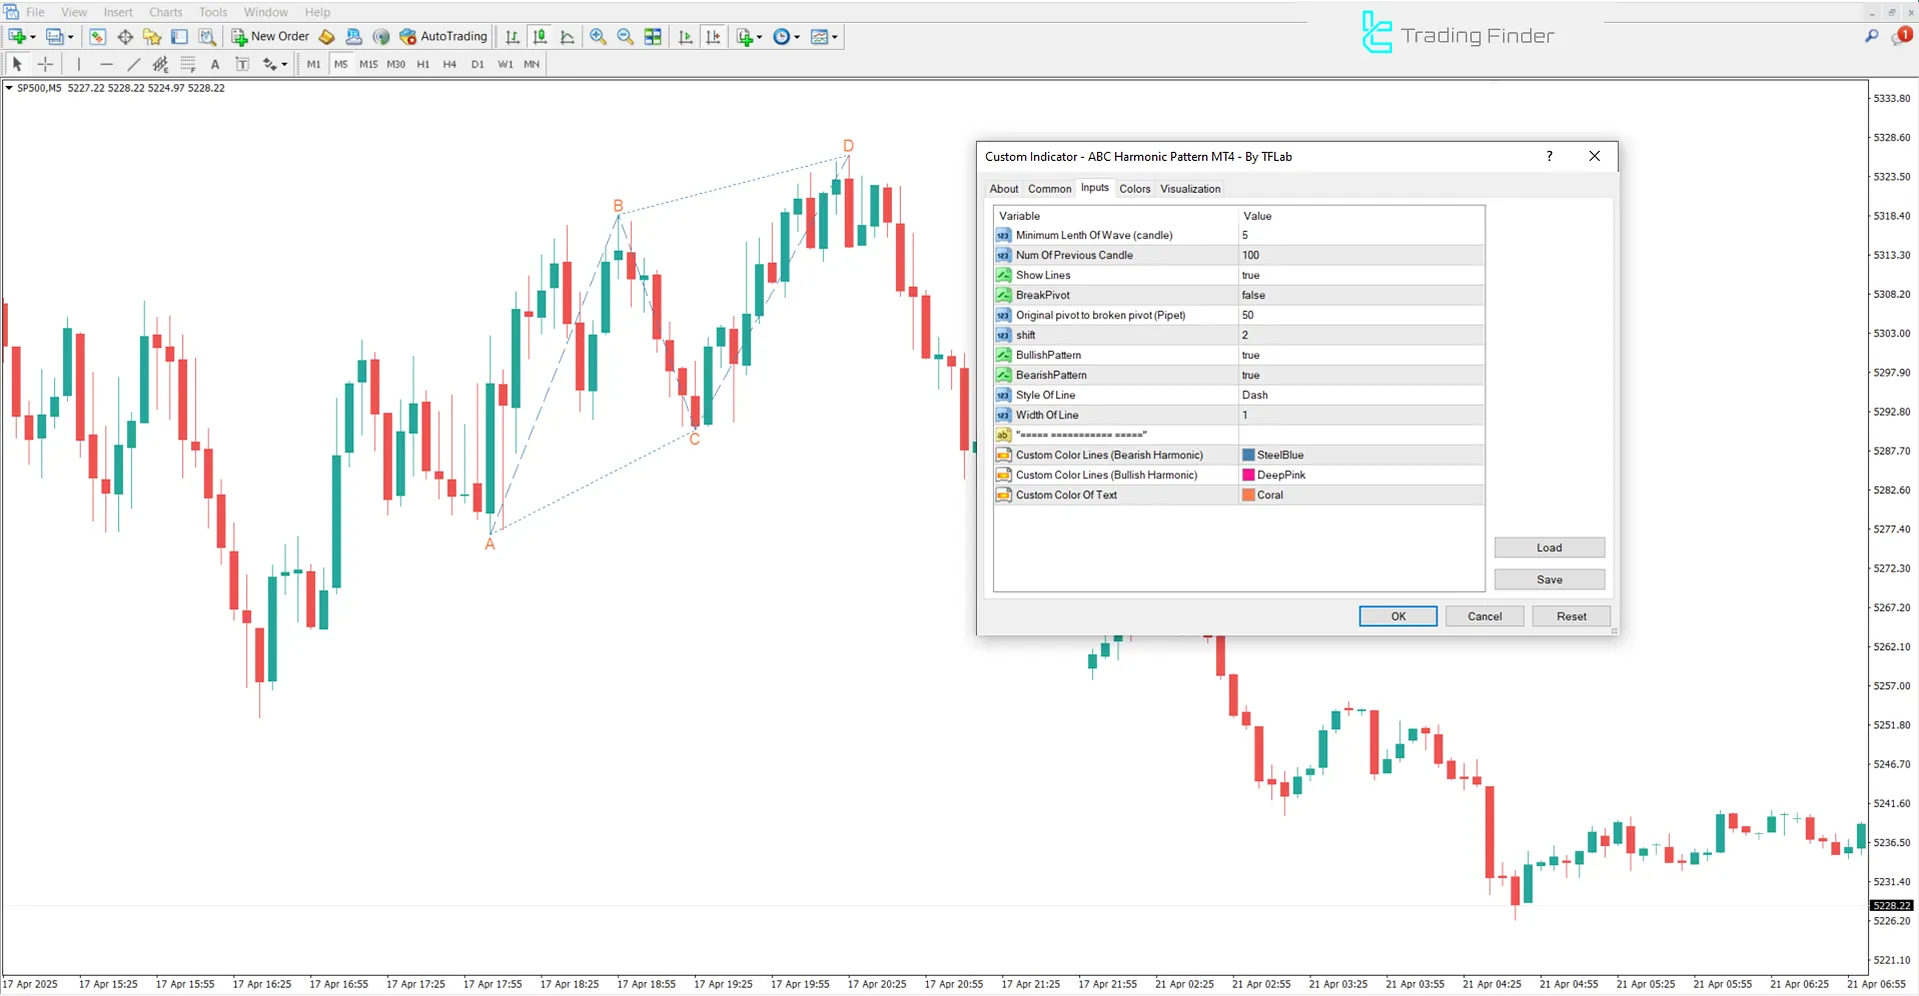Enable automatic chart scrolling icon
1919x996 pixels.
click(685, 37)
